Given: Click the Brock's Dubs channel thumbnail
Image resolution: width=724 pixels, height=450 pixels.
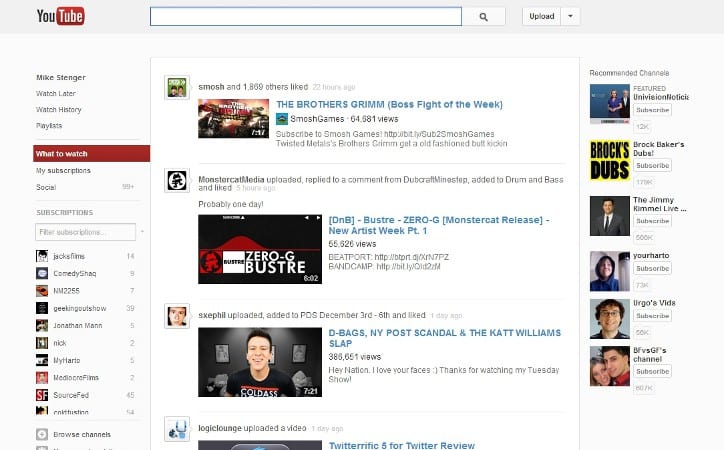Looking at the screenshot, I should click(x=609, y=160).
